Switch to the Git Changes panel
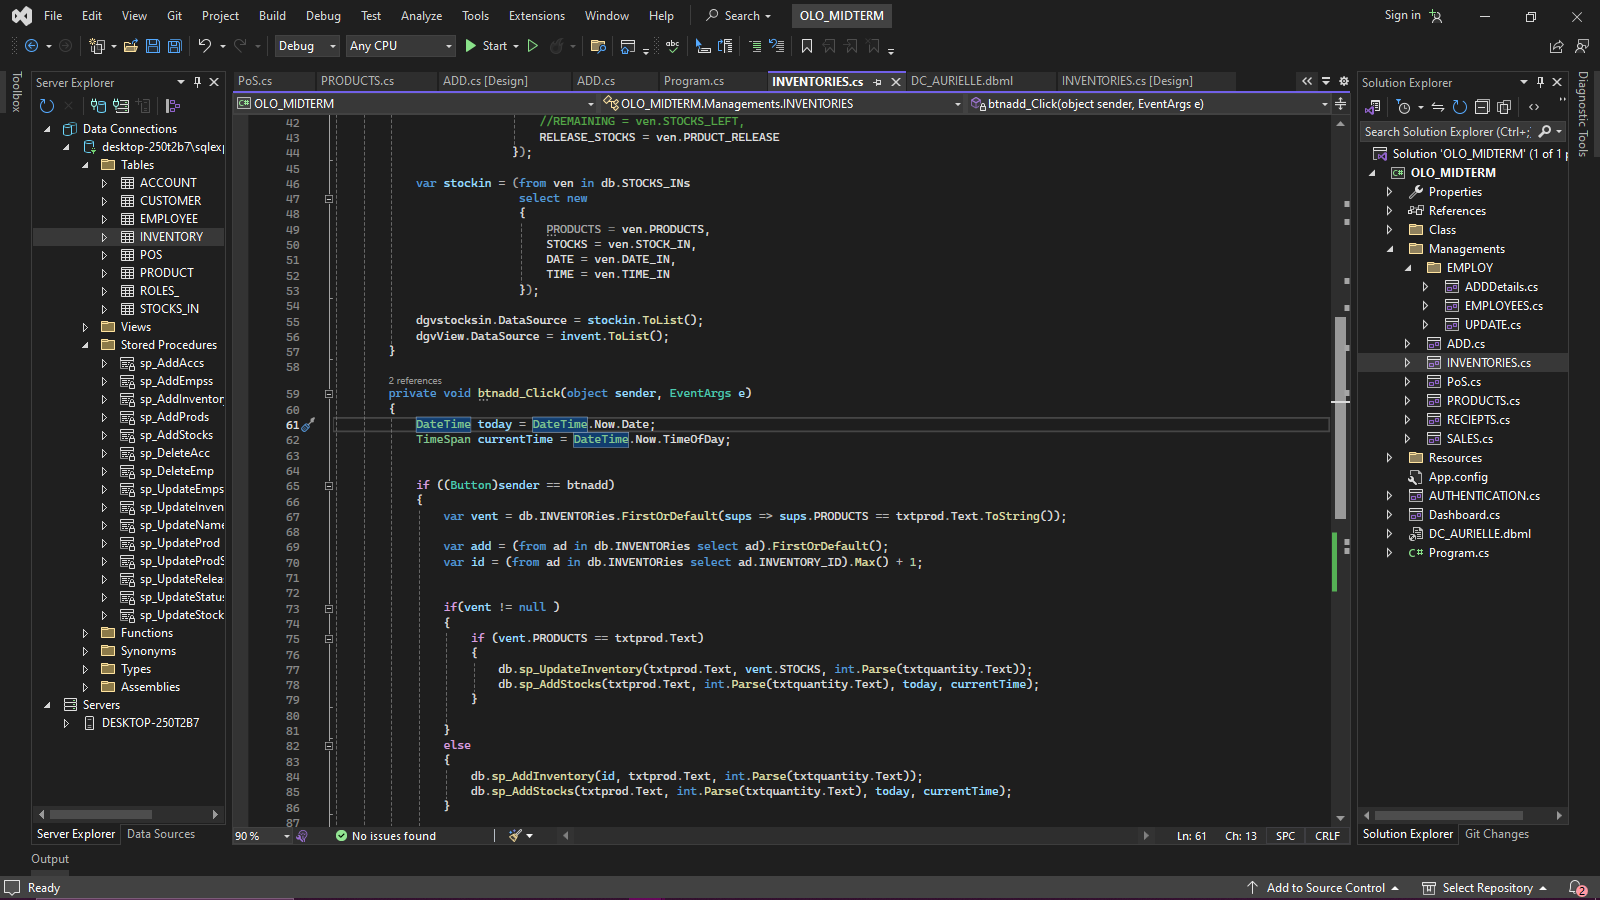 [x=1496, y=834]
